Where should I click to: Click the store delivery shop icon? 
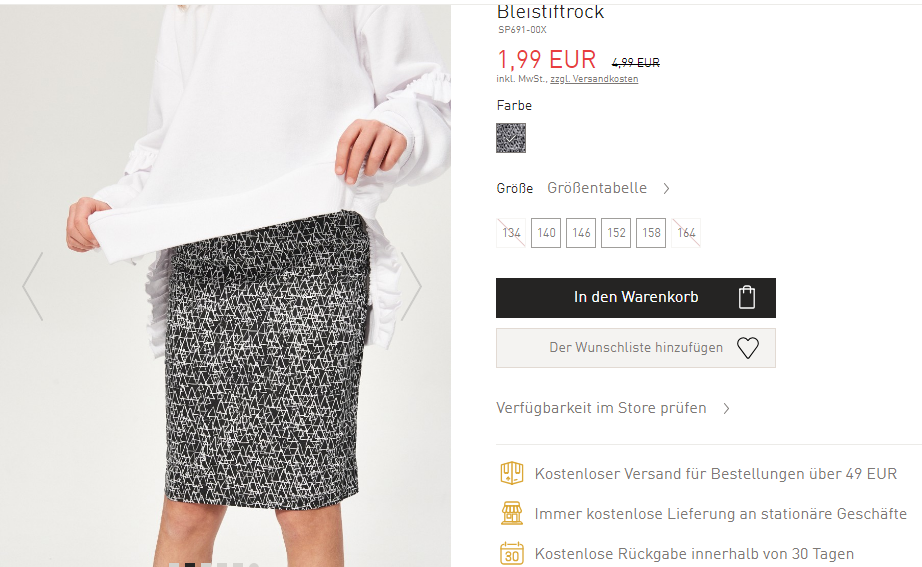512,513
